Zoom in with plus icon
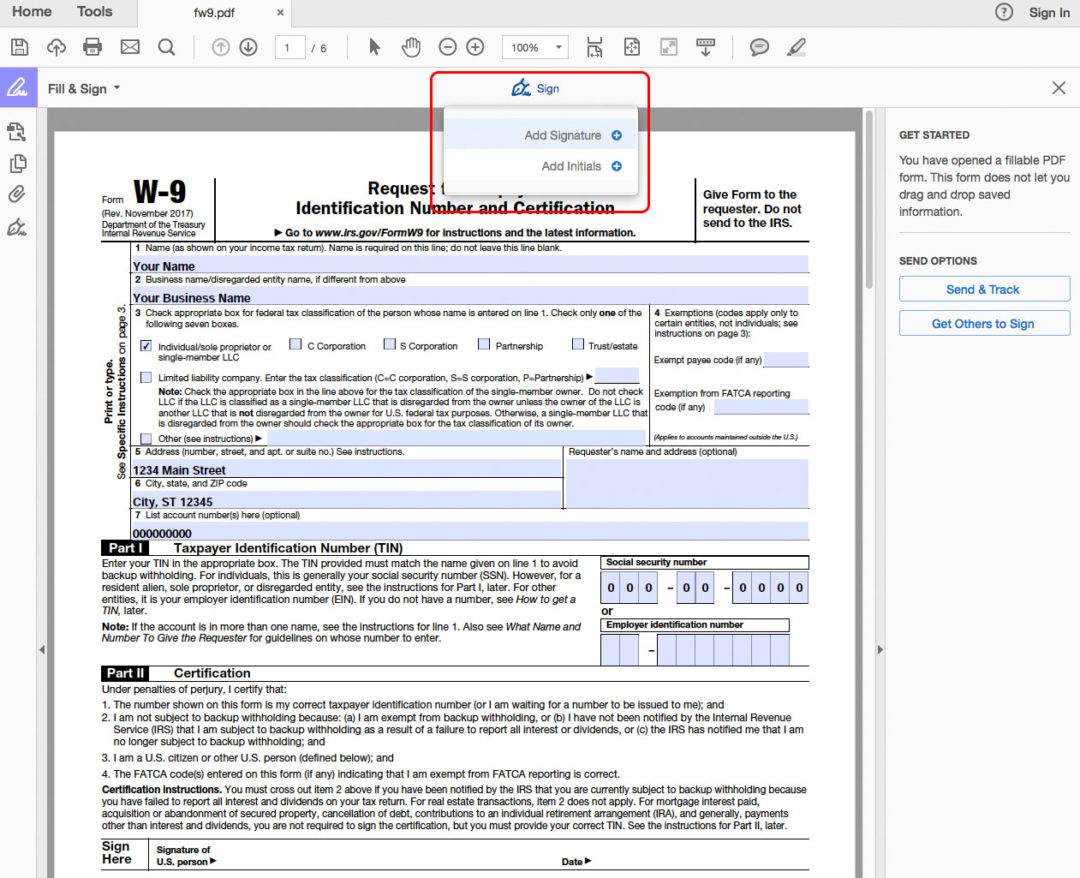The height and width of the screenshot is (878, 1080). (475, 47)
